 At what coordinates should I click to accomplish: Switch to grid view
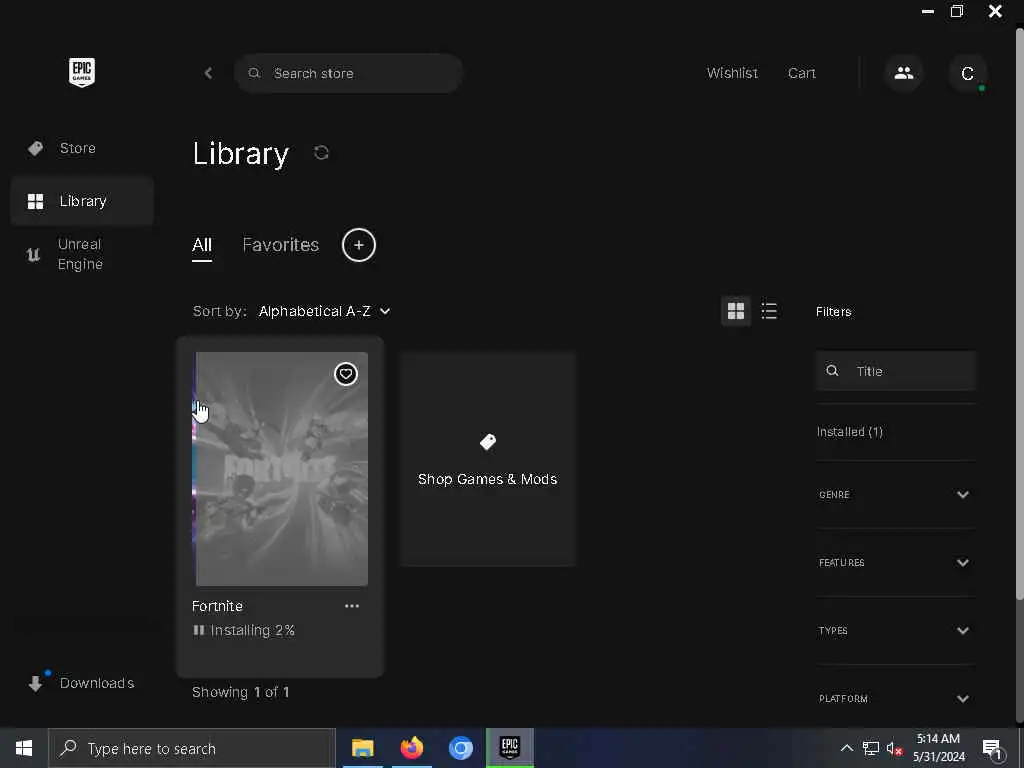click(736, 311)
